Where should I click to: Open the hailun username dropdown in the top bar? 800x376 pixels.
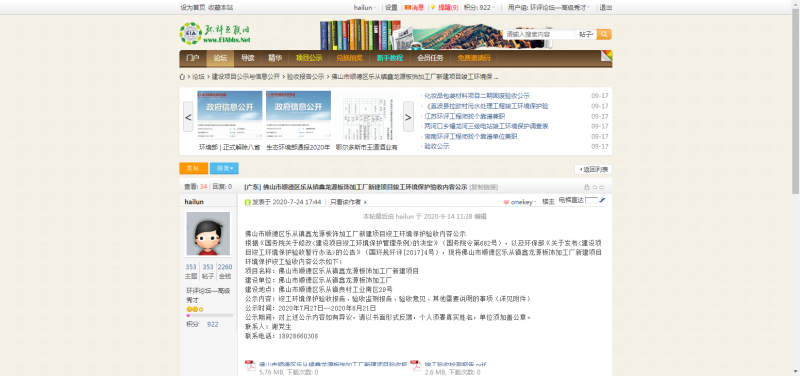[364, 8]
